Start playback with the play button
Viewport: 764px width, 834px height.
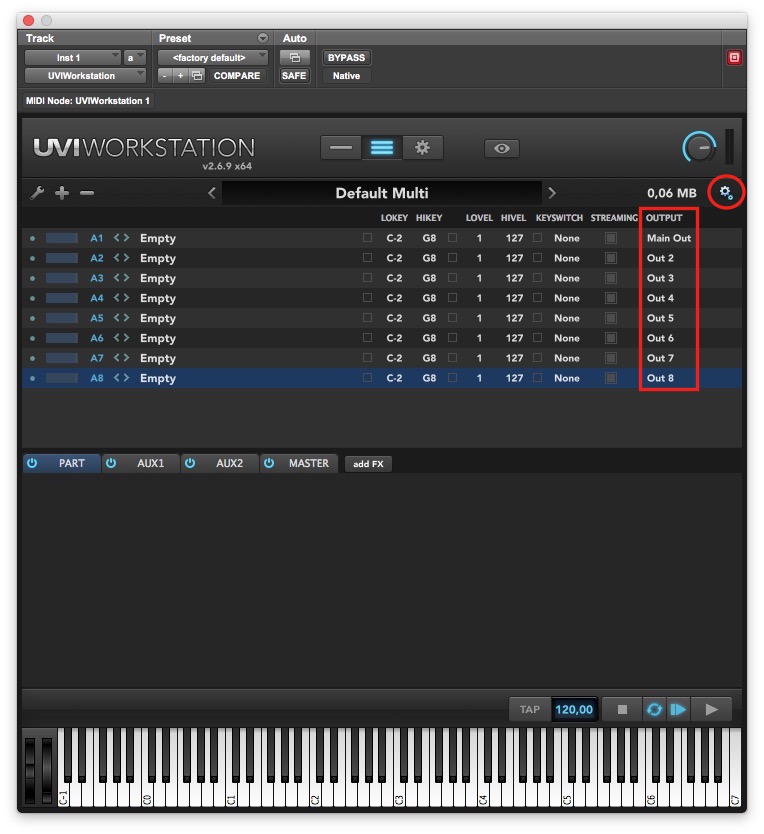[711, 710]
